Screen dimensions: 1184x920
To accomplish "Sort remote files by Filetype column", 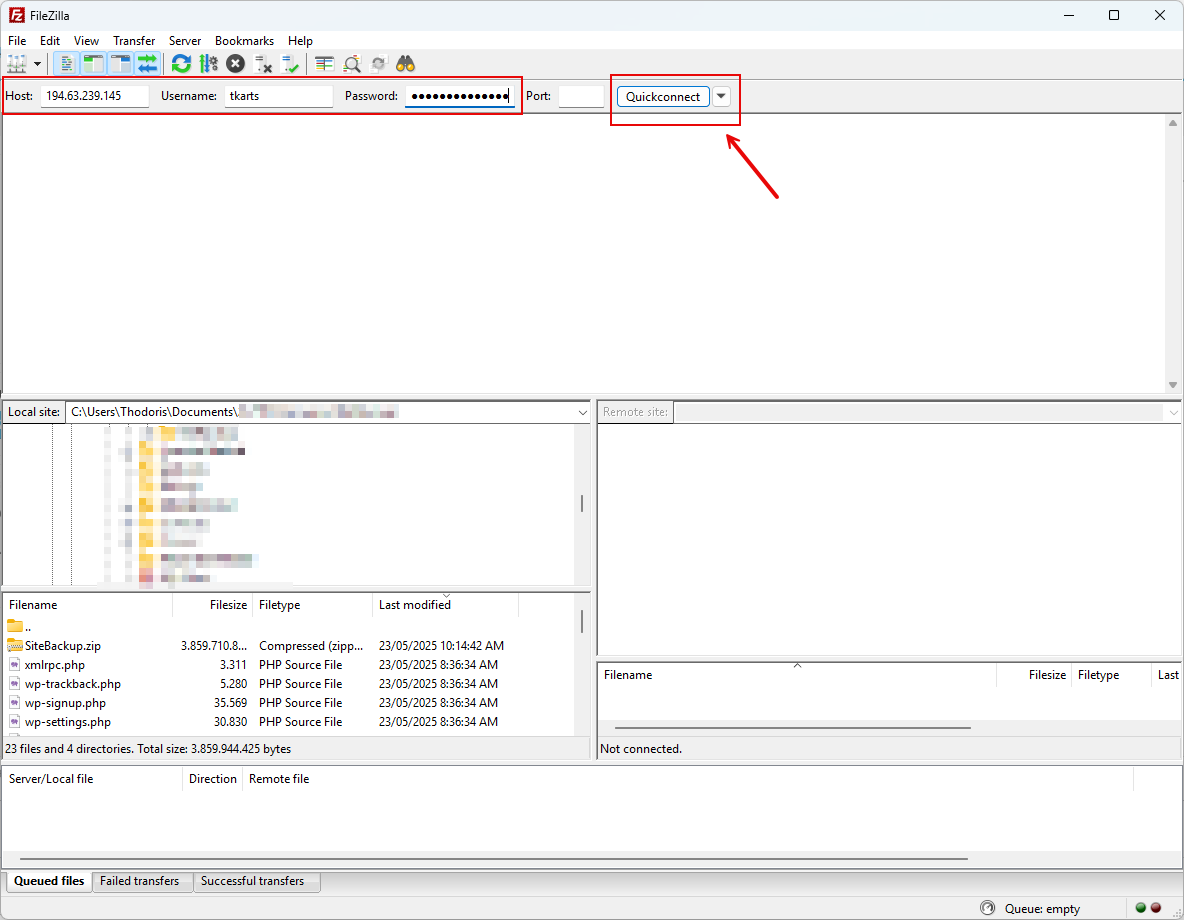I will 1112,675.
